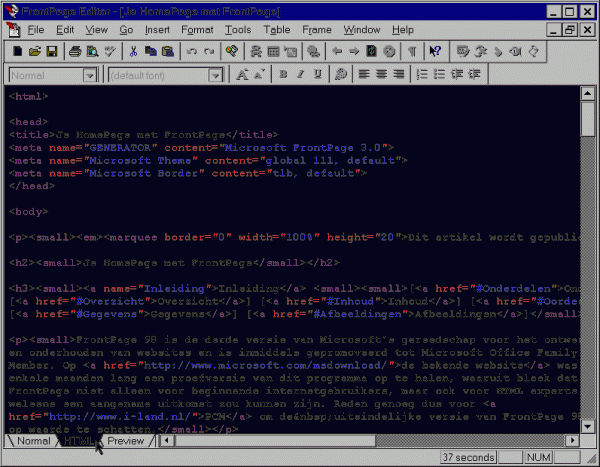This screenshot has width=600, height=467.
Task: Open the Edit menu
Action: [x=65, y=30]
